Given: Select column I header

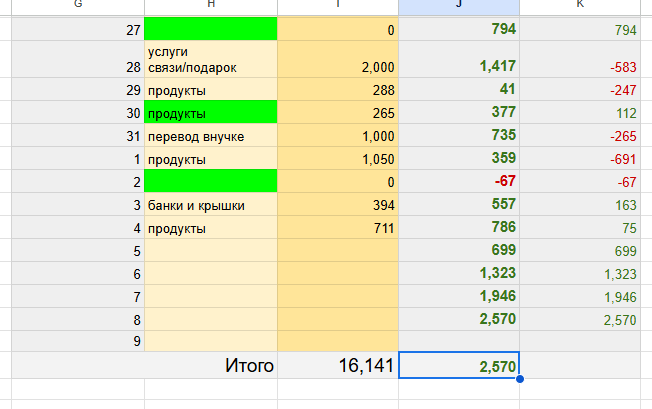Looking at the screenshot, I should (338, 7).
